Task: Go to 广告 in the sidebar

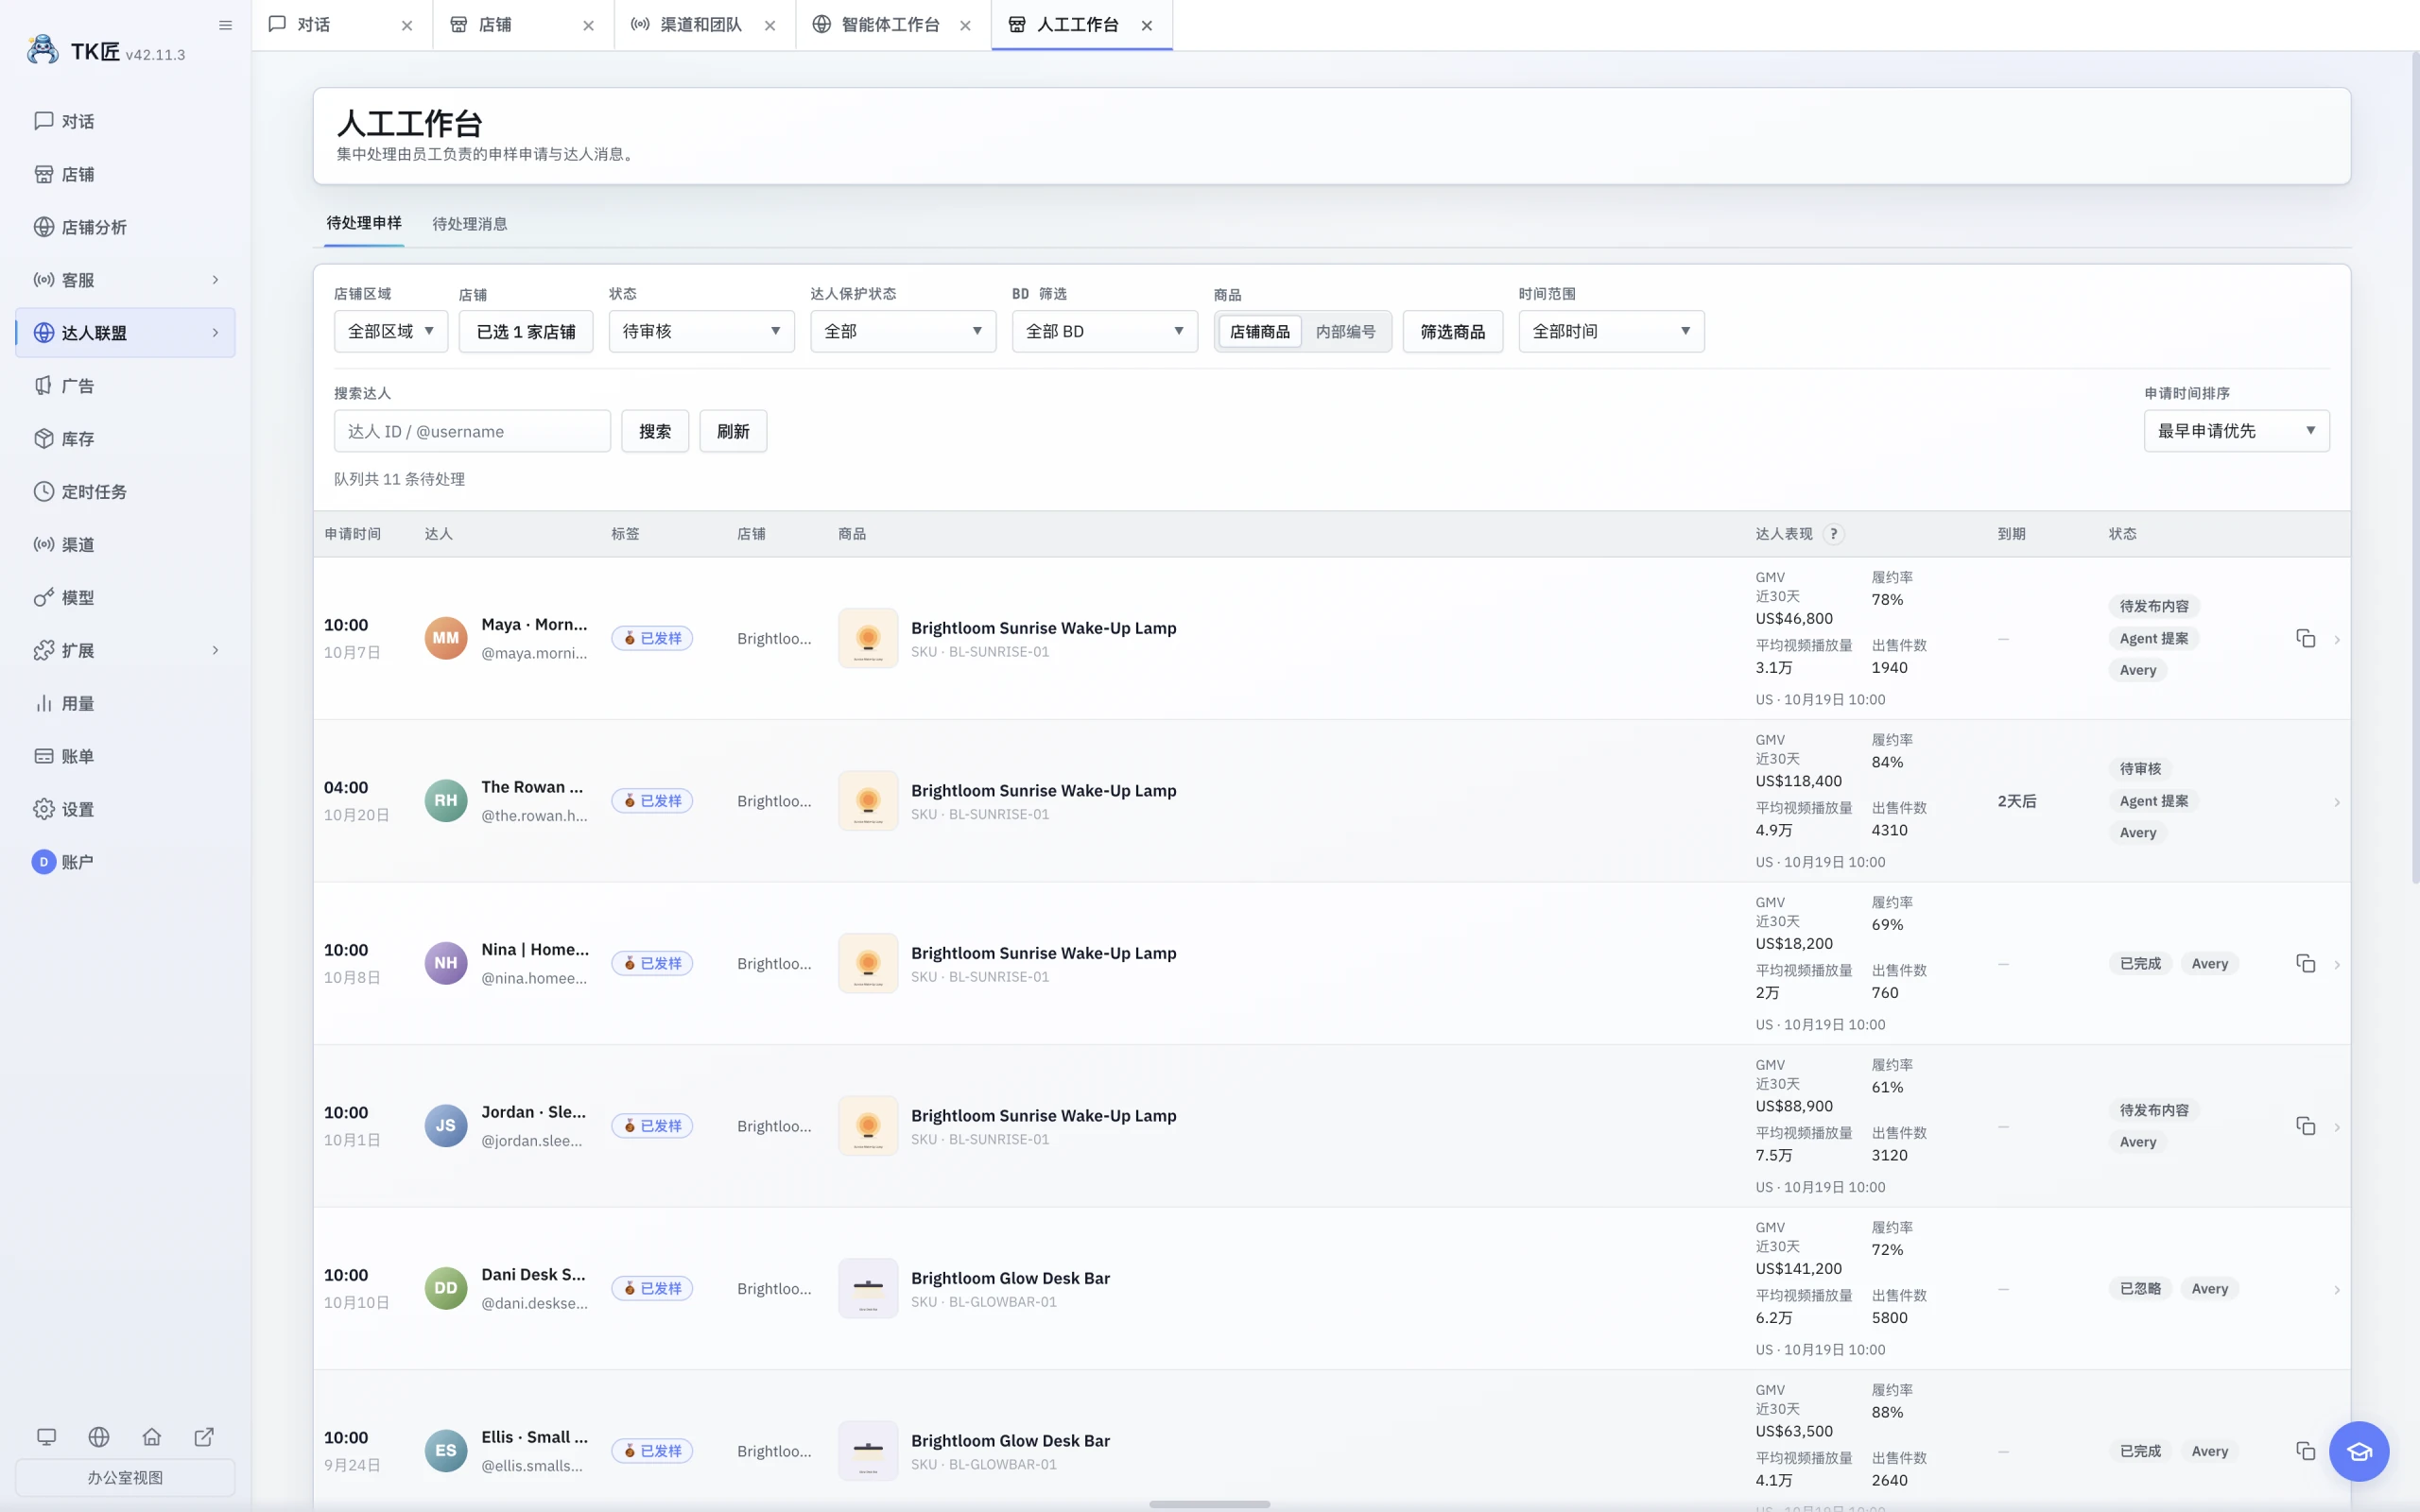Action: 125,386
